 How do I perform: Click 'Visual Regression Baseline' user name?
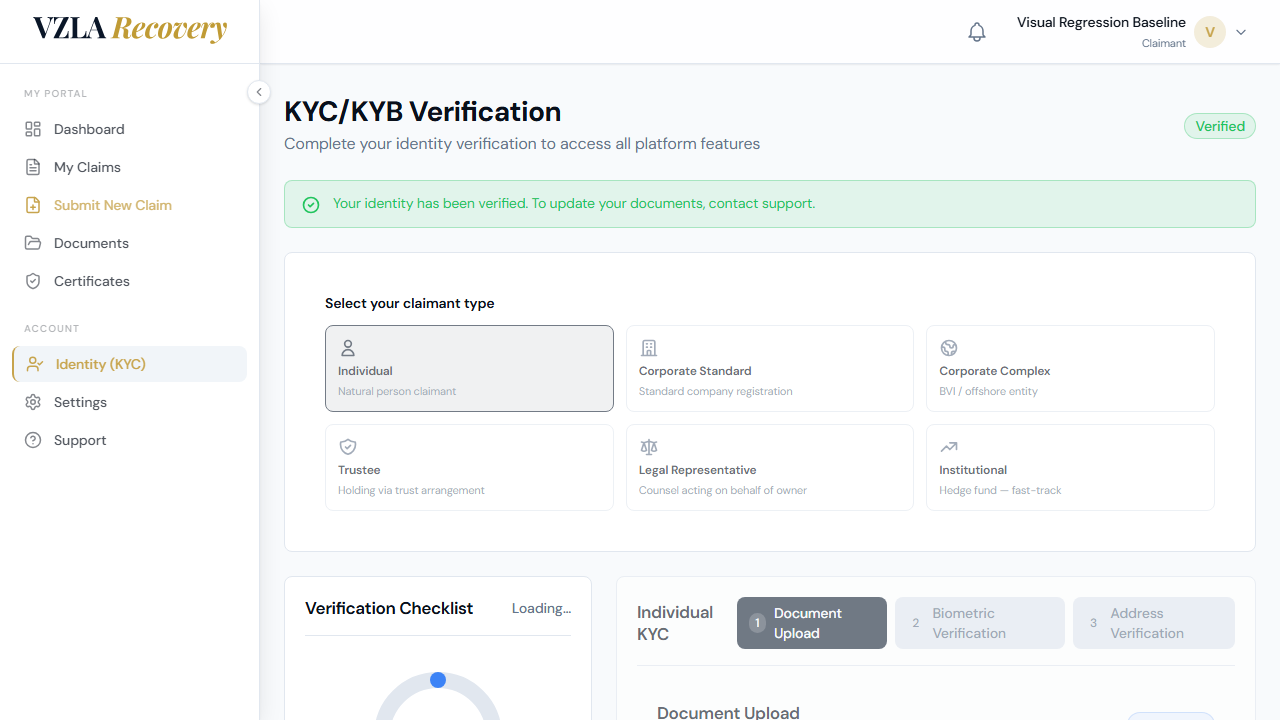1101,22
